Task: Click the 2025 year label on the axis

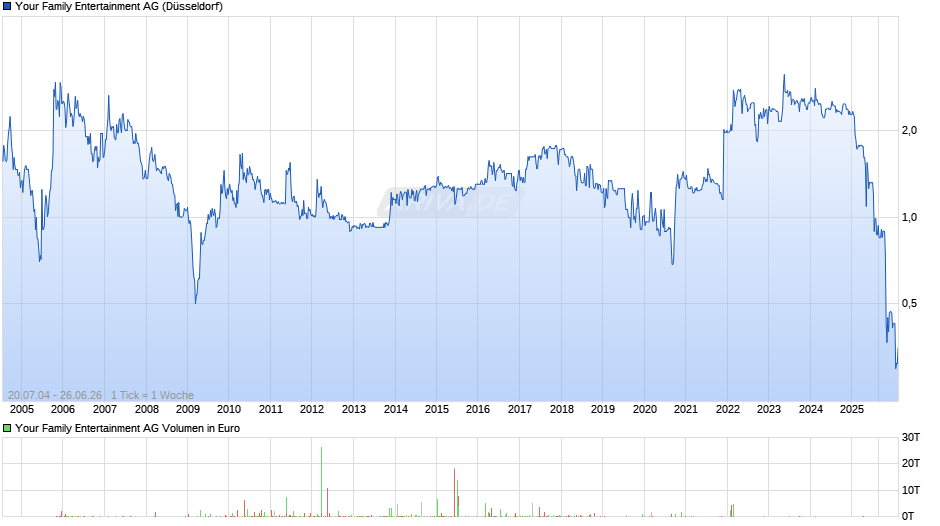Action: [x=852, y=409]
